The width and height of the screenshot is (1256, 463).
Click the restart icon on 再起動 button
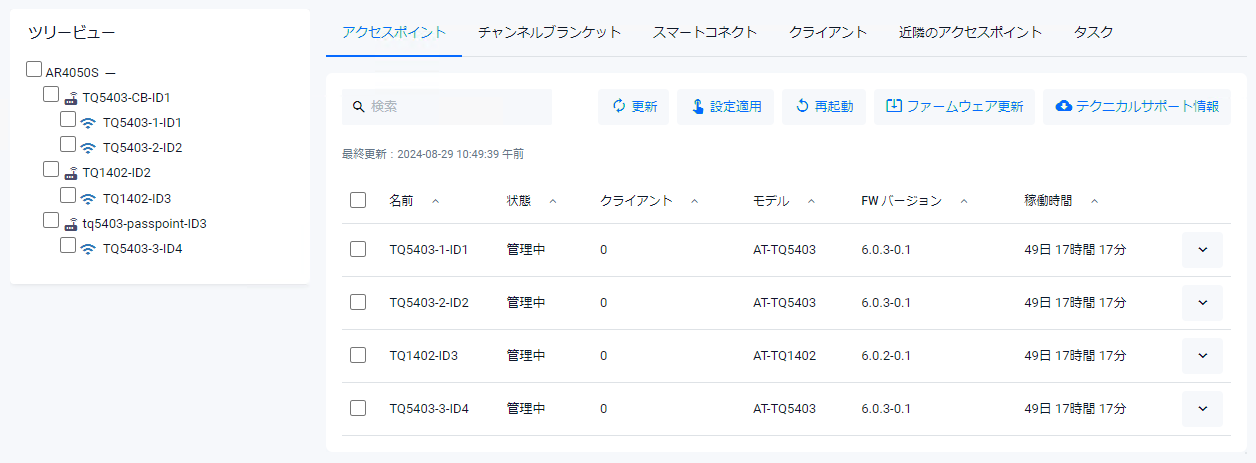[802, 107]
